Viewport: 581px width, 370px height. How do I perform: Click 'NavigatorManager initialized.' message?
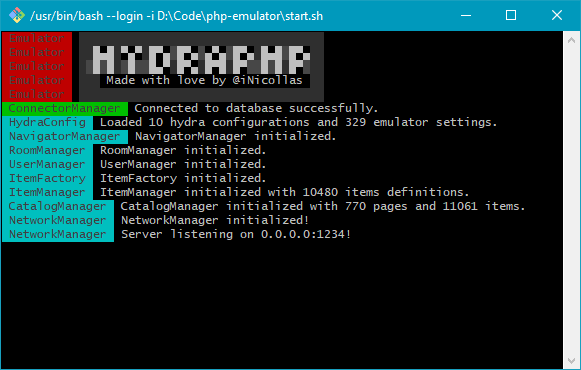click(236, 137)
